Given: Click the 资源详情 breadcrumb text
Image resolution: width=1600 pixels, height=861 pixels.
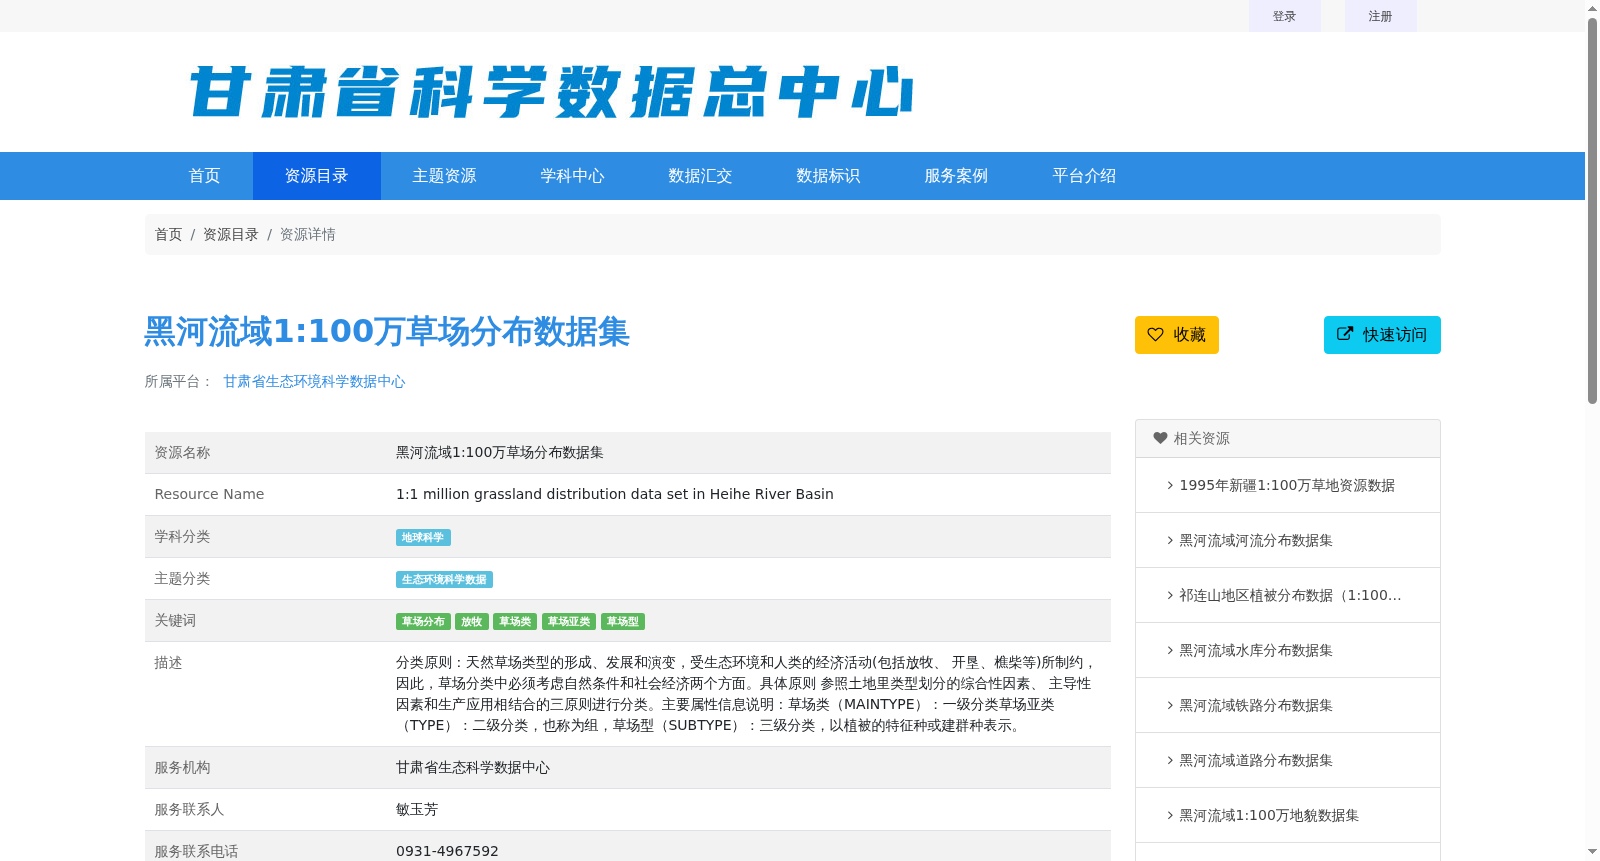Looking at the screenshot, I should 308,234.
